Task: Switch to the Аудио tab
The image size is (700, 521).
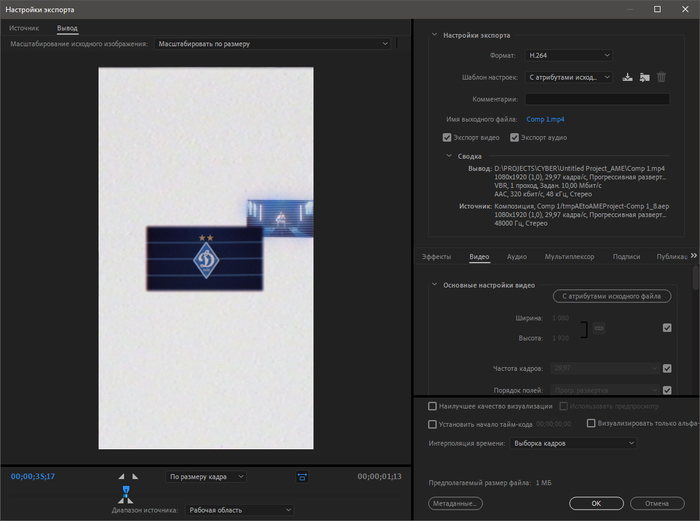Action: point(517,257)
